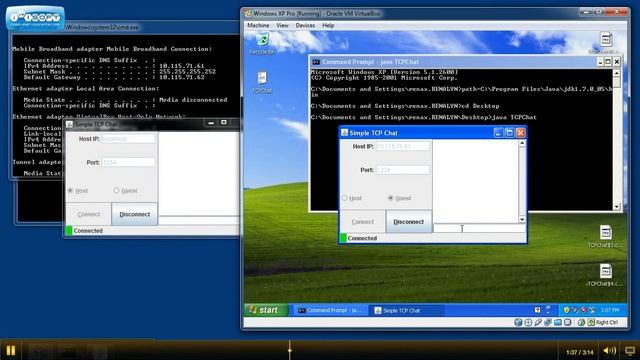This screenshot has width=640, height=360.
Task: Select the Guest radio button in host chat window
Action: pos(116,191)
